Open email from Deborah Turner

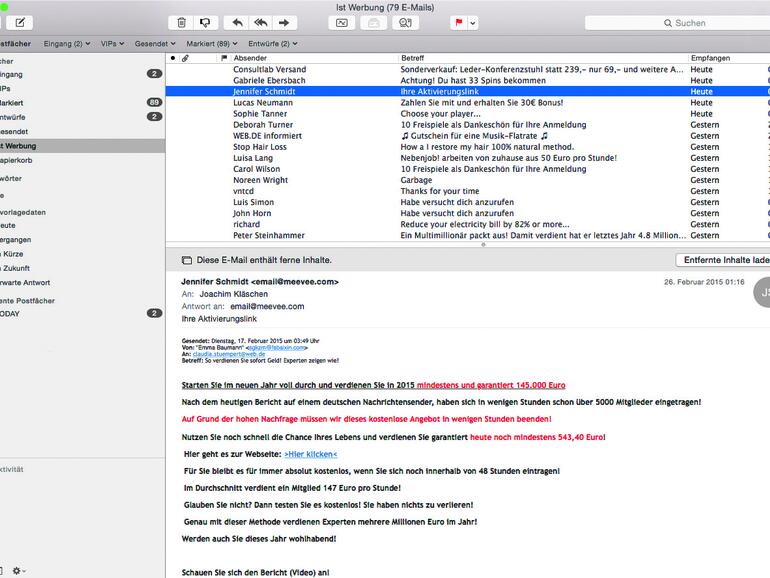(468, 125)
